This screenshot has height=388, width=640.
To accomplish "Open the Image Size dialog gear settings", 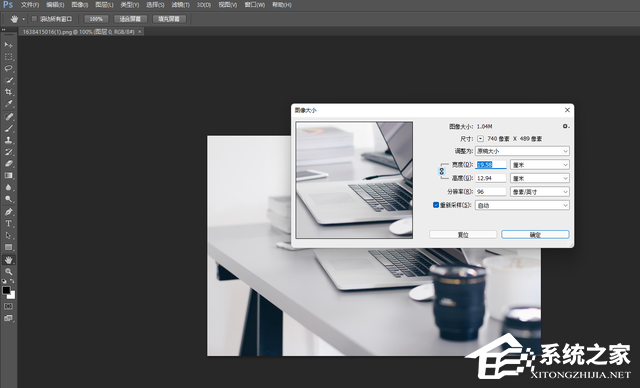I will 565,126.
